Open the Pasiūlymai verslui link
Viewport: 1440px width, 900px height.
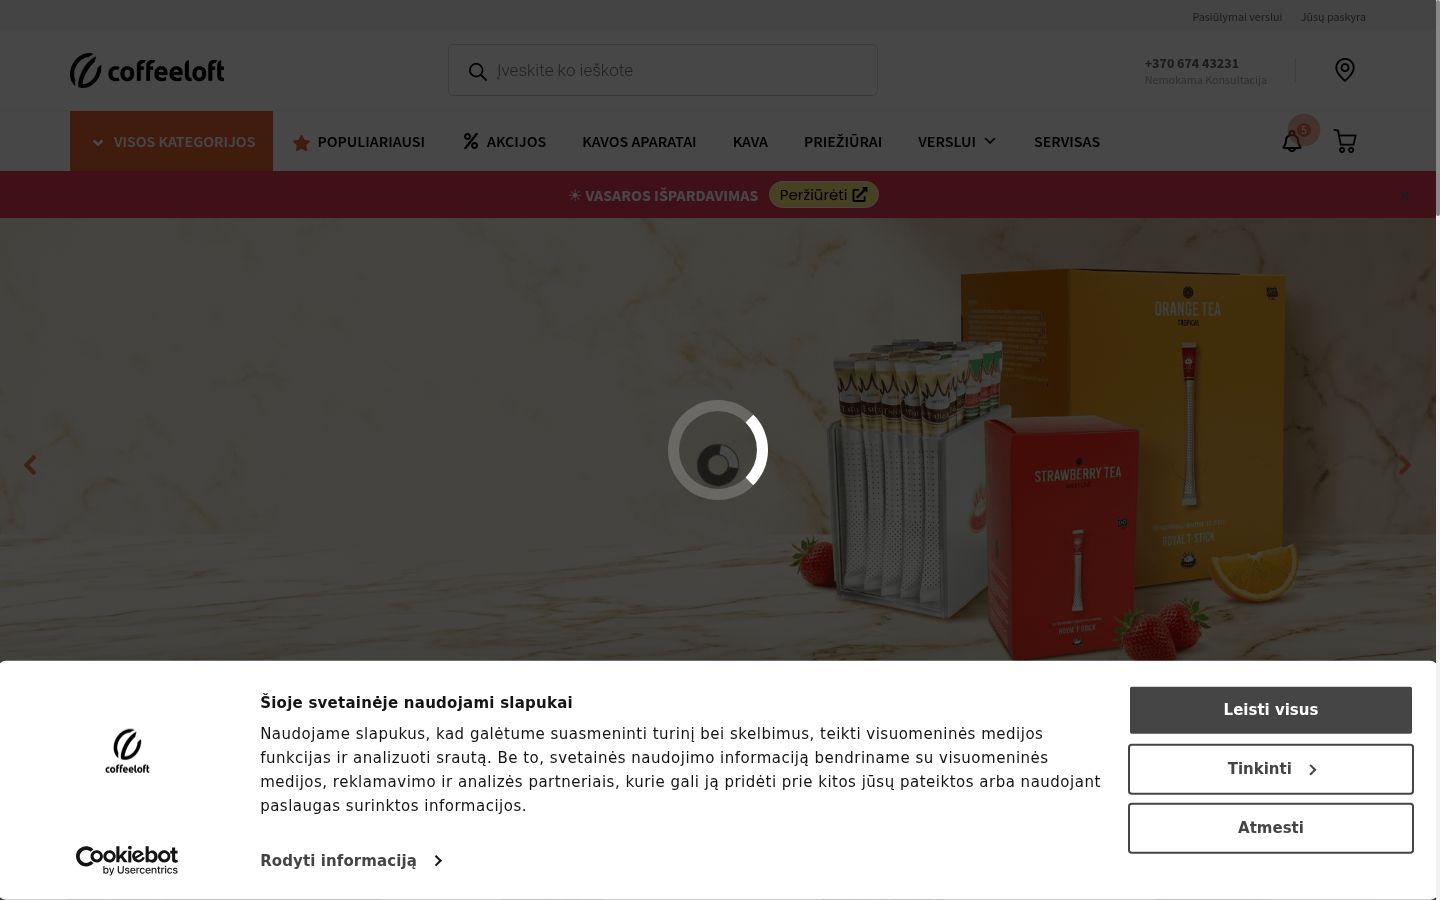pos(1237,17)
